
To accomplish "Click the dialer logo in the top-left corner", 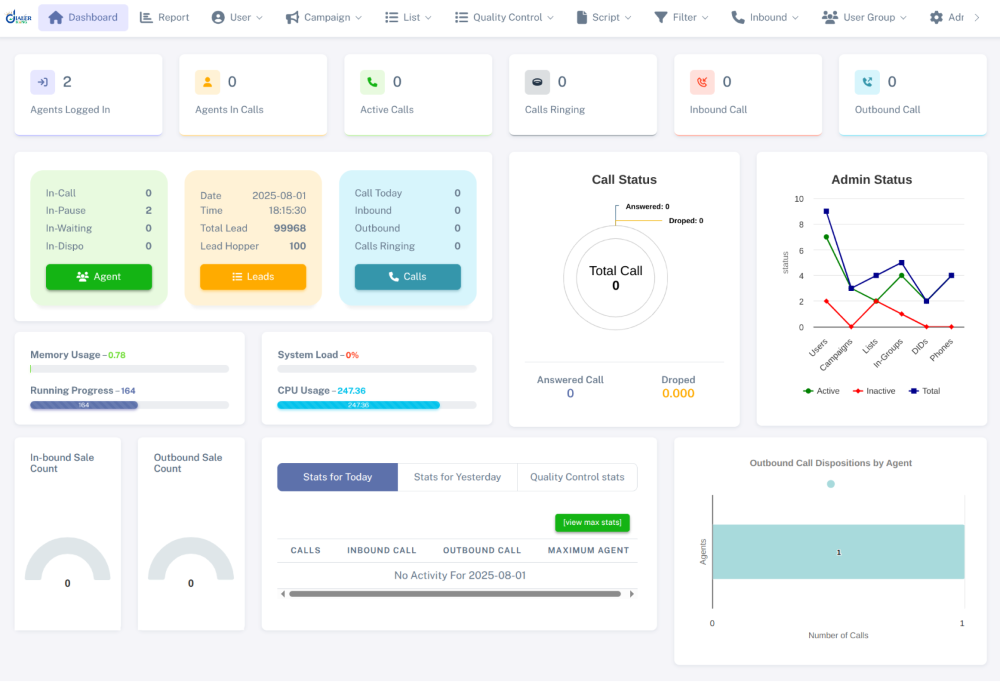I will coord(18,17).
